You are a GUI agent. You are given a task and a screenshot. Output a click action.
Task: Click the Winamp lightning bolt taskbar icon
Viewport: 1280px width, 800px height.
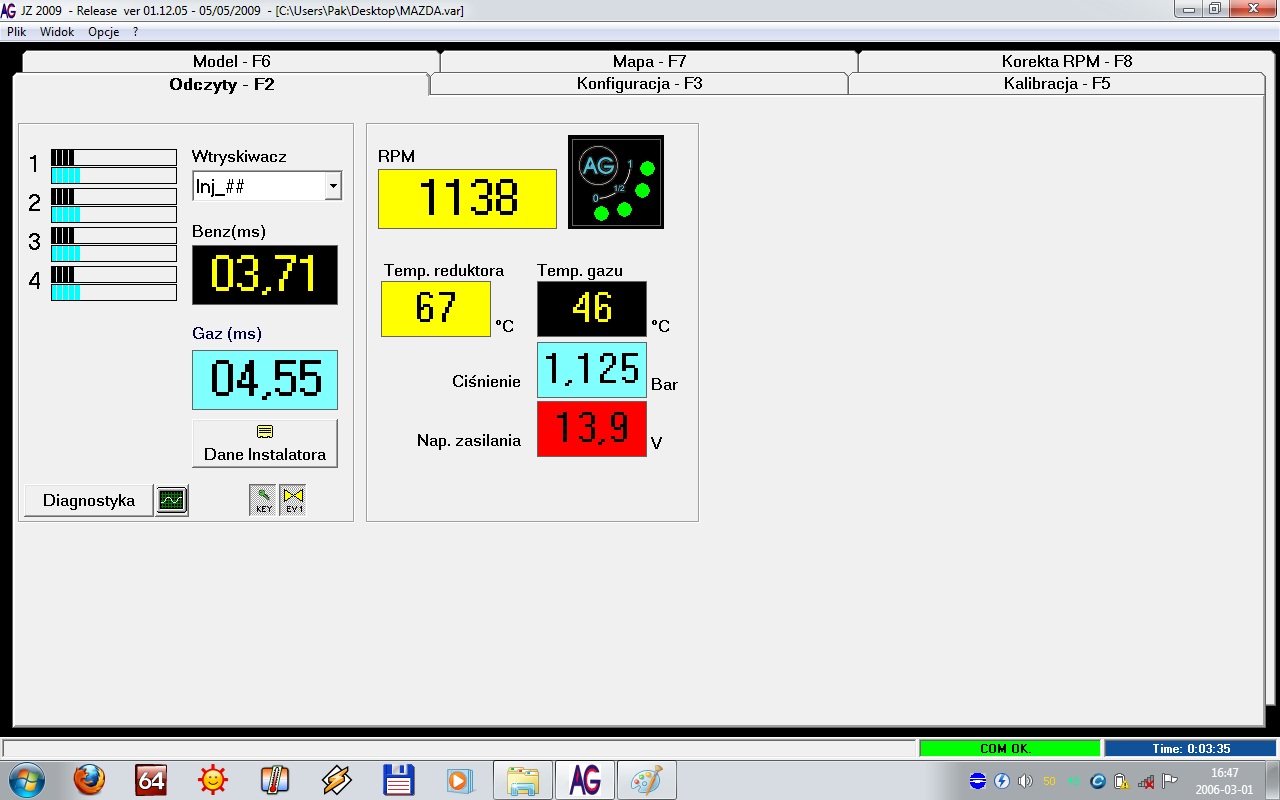(x=337, y=780)
